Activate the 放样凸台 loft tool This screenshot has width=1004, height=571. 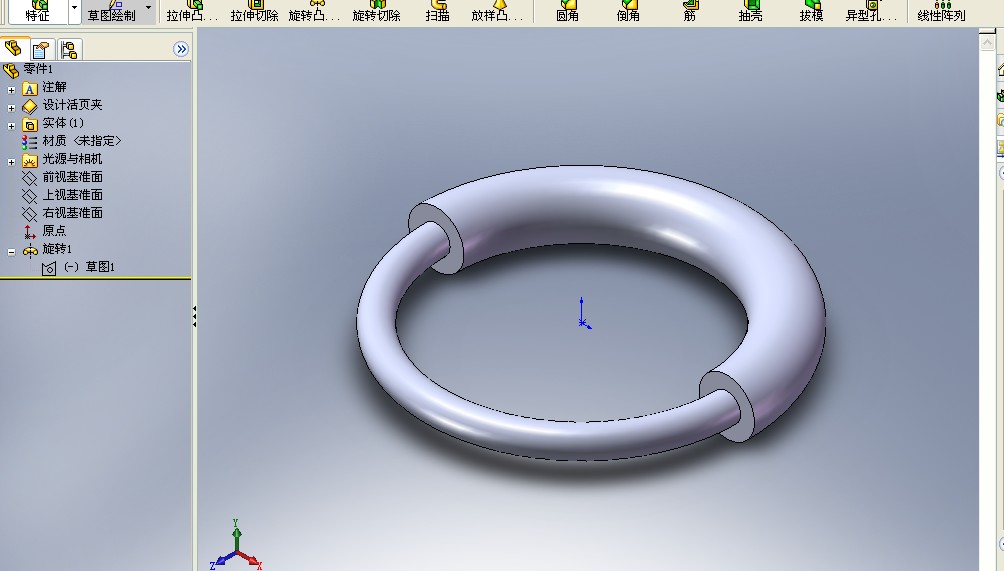[x=498, y=12]
